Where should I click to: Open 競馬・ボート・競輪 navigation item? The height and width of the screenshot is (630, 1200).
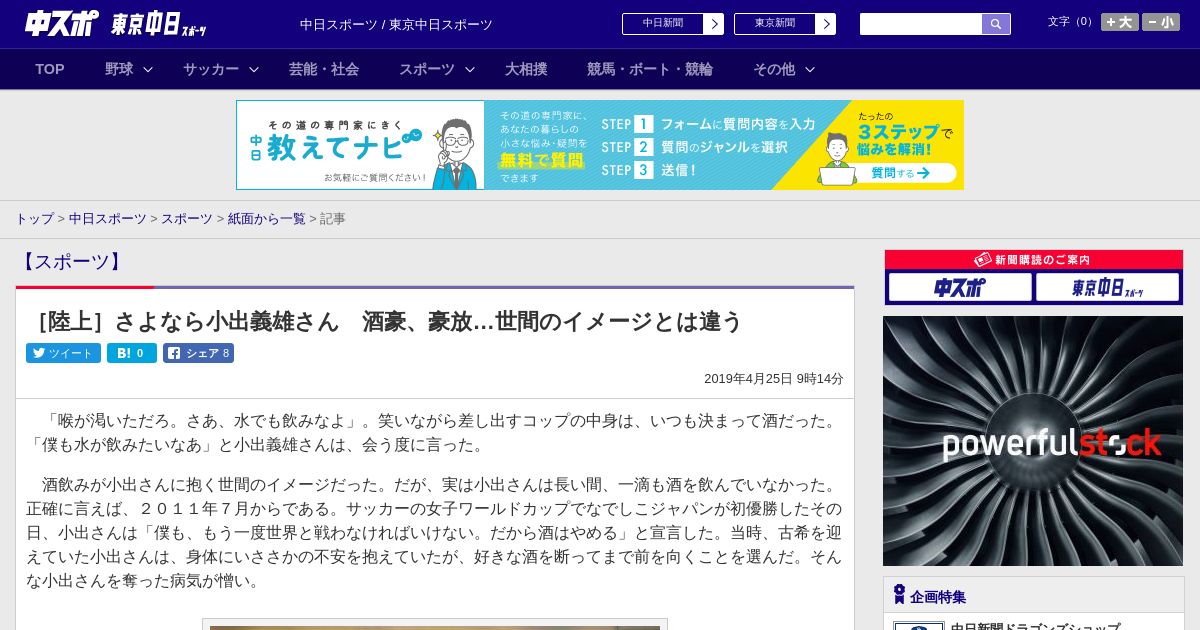pos(650,69)
